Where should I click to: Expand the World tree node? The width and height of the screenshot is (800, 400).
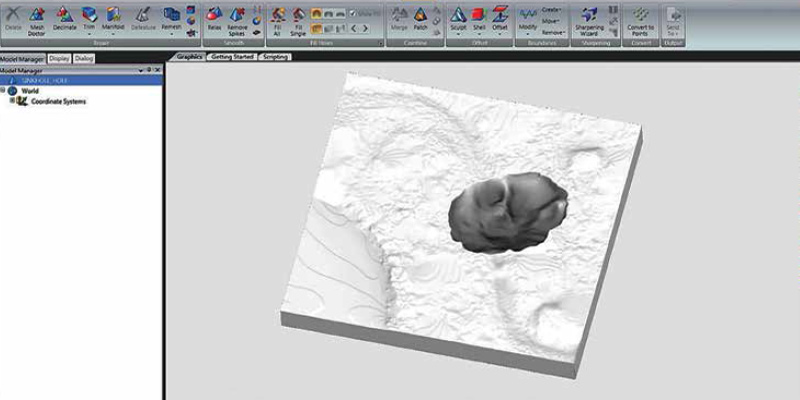[4, 91]
